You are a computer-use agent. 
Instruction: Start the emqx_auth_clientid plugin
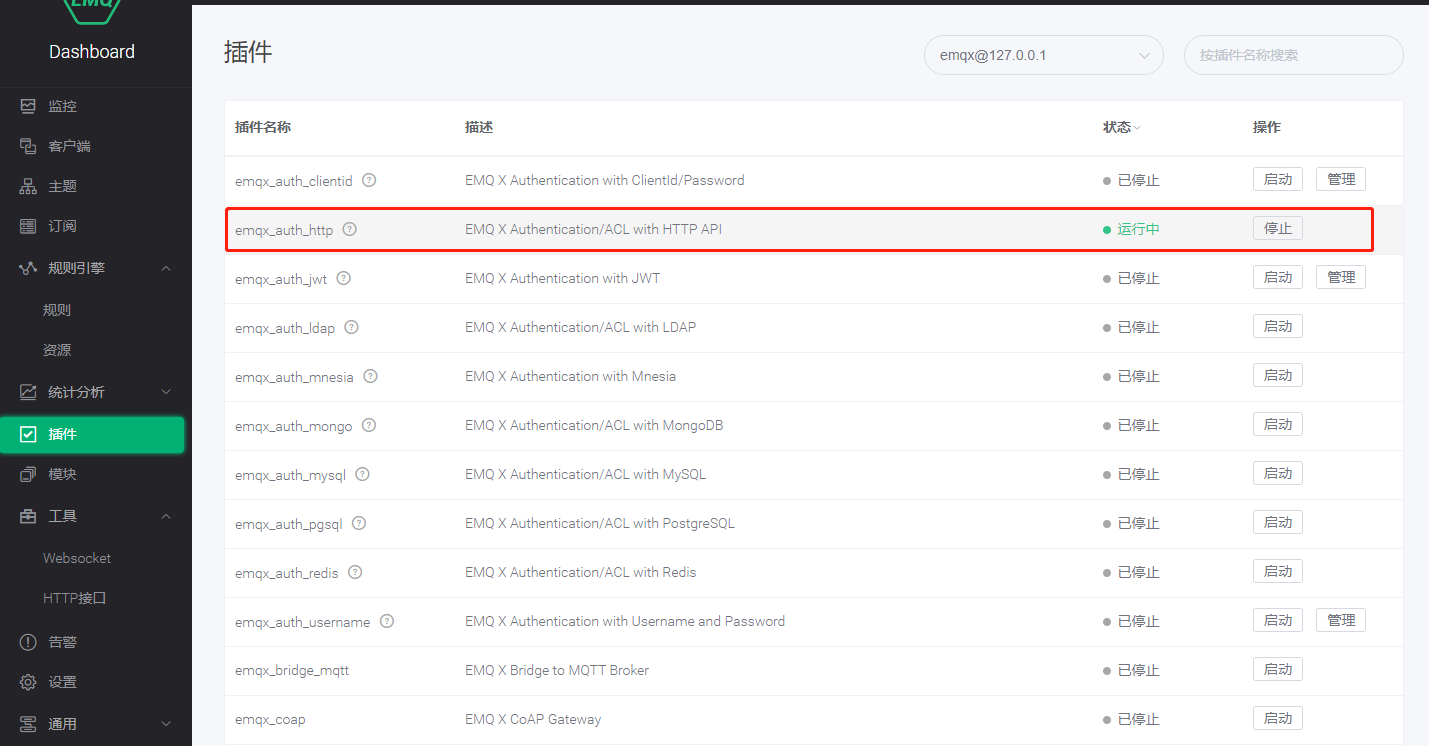[x=1278, y=179]
